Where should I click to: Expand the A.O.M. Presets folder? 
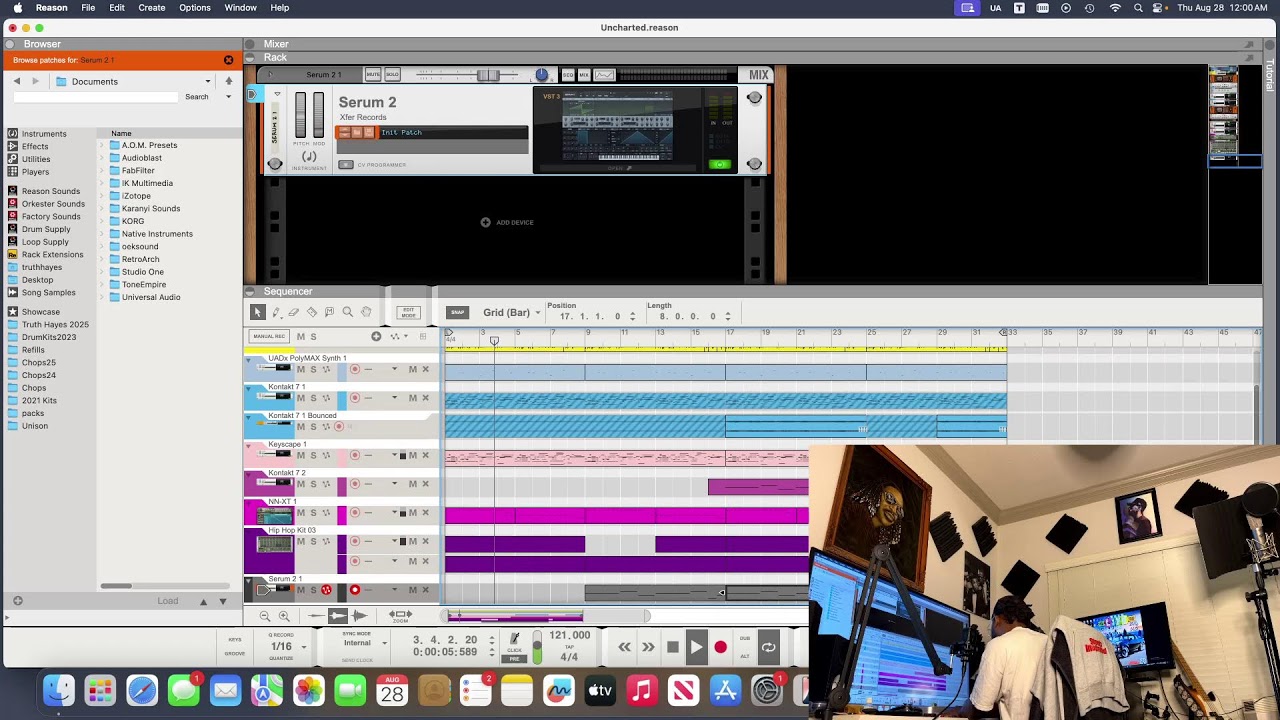point(101,145)
